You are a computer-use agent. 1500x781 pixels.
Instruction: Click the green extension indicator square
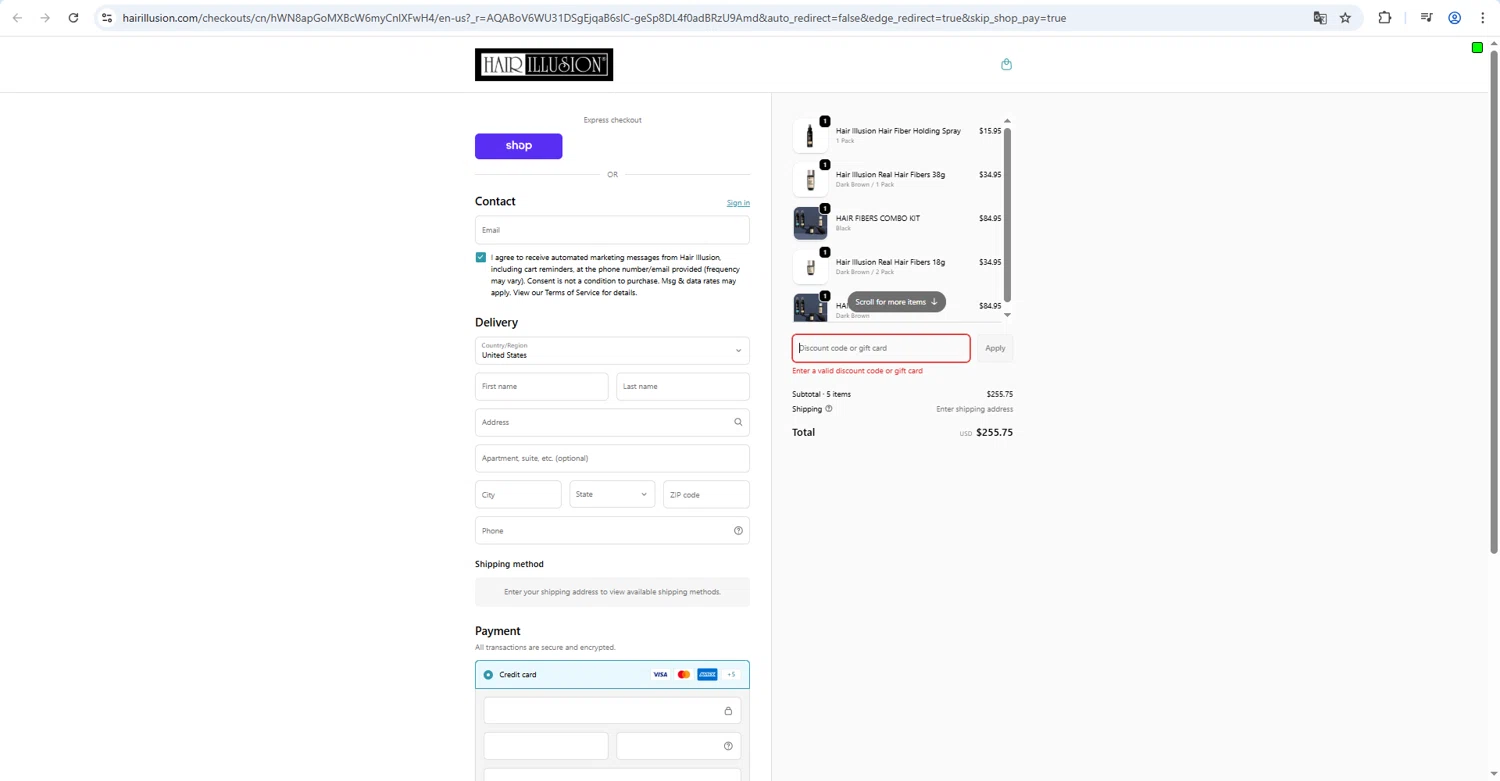(x=1477, y=48)
